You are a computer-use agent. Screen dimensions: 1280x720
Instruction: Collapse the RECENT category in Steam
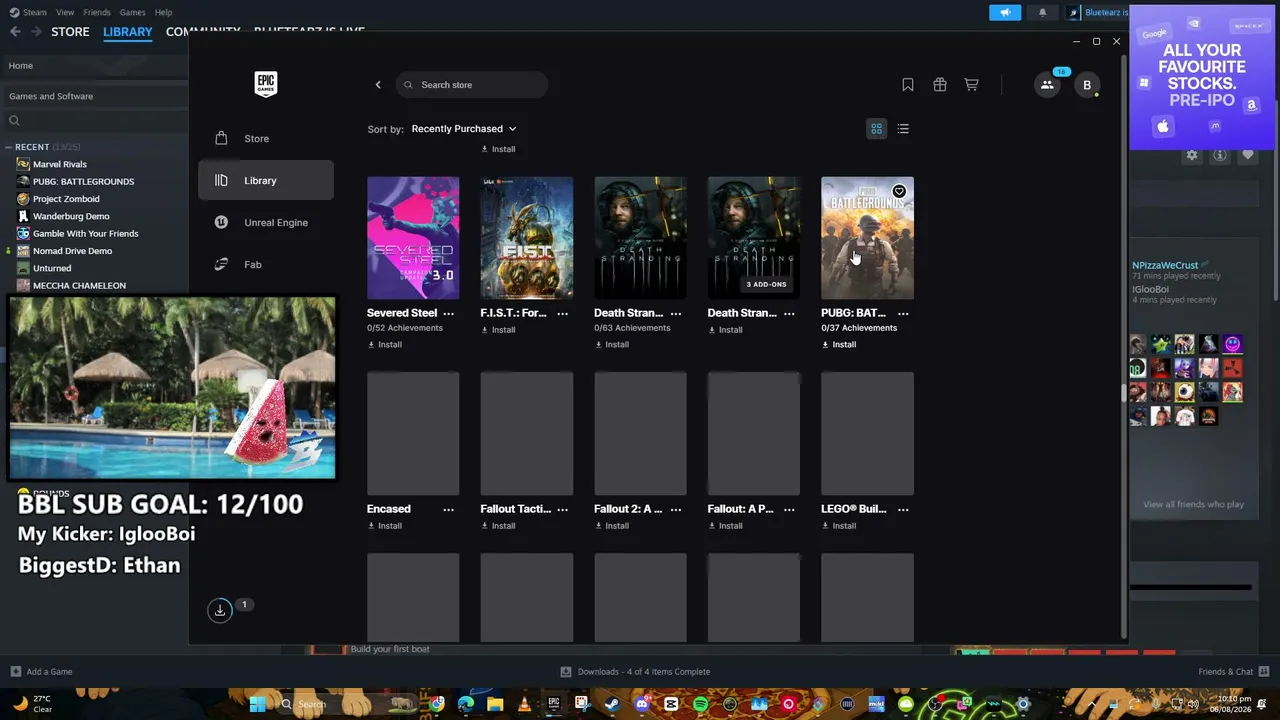click(x=8, y=147)
